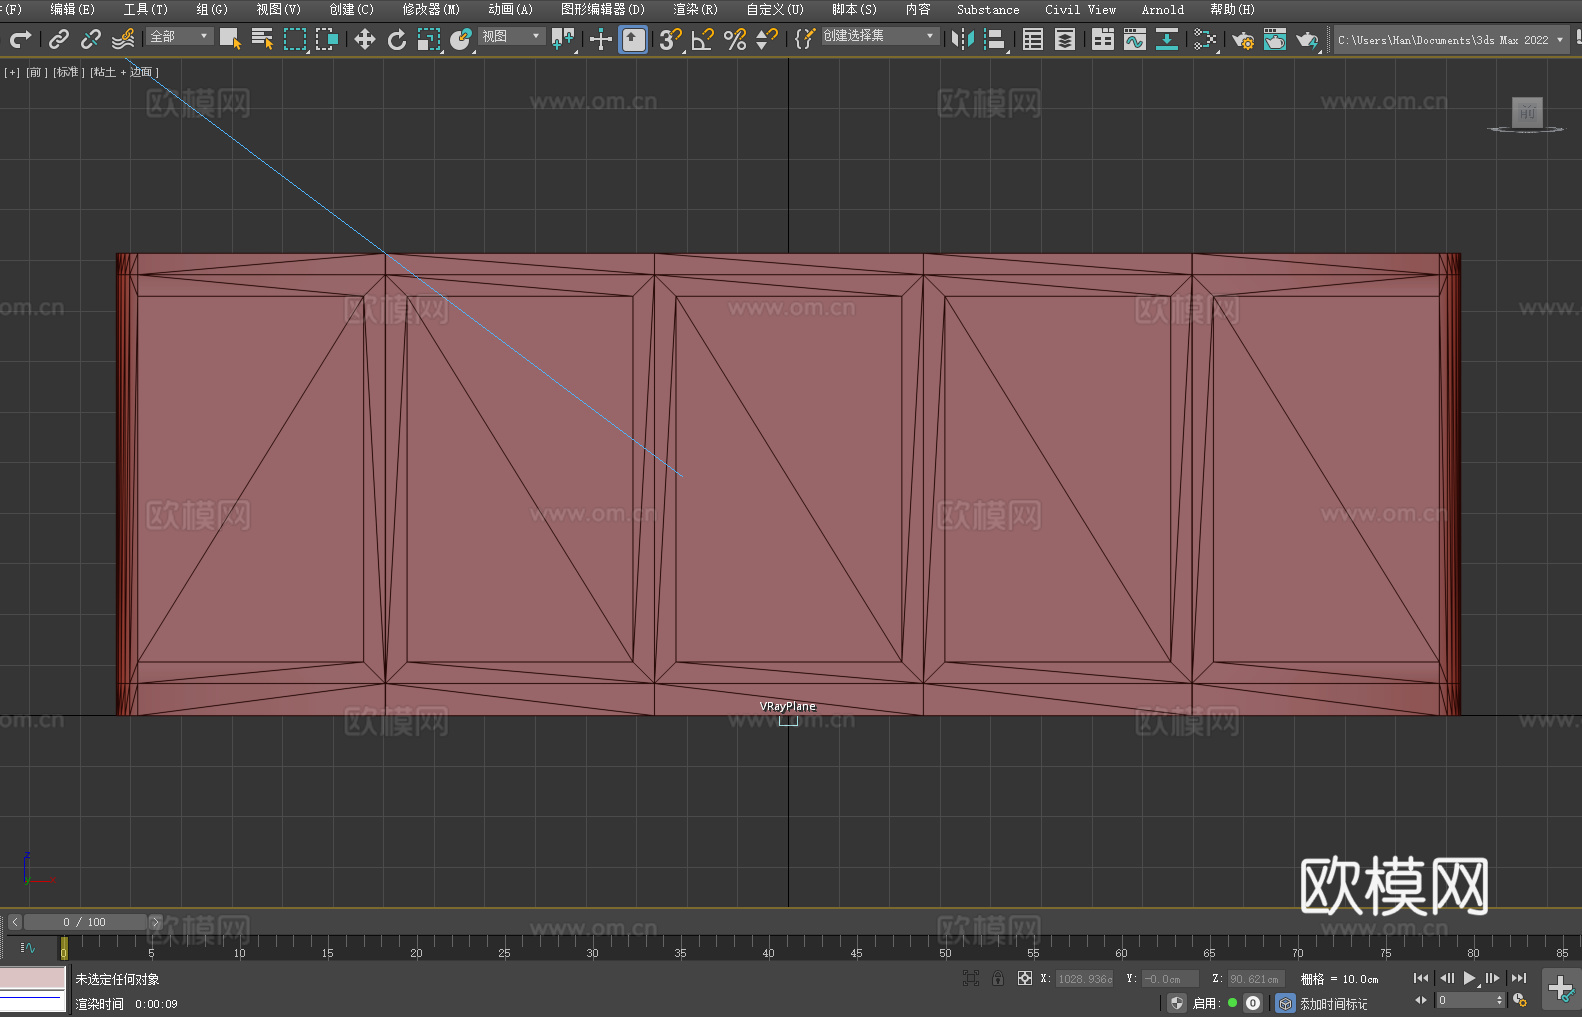The height and width of the screenshot is (1017, 1582).
Task: Step time slider left with arrow
Action: coord(14,922)
